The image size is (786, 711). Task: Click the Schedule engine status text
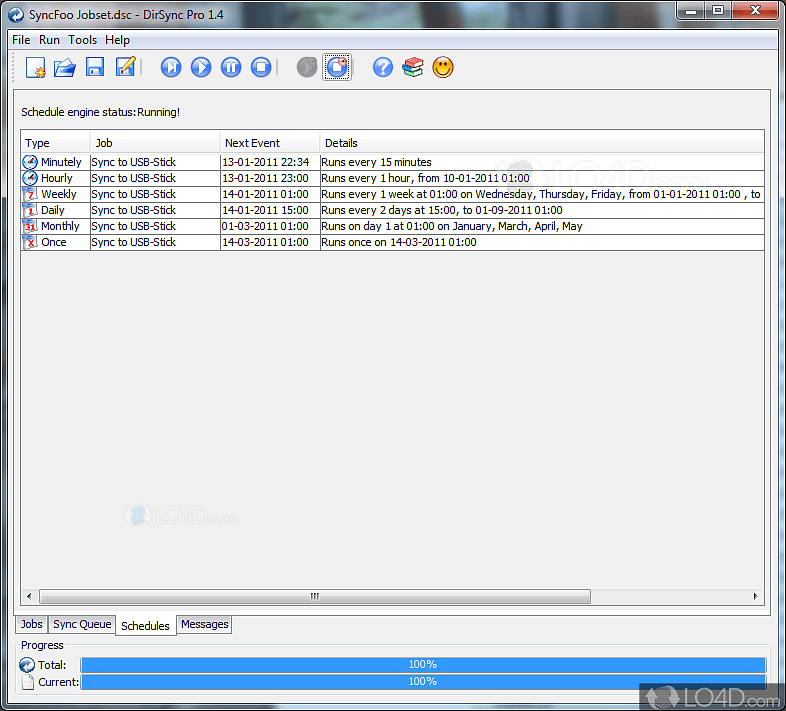tap(100, 112)
